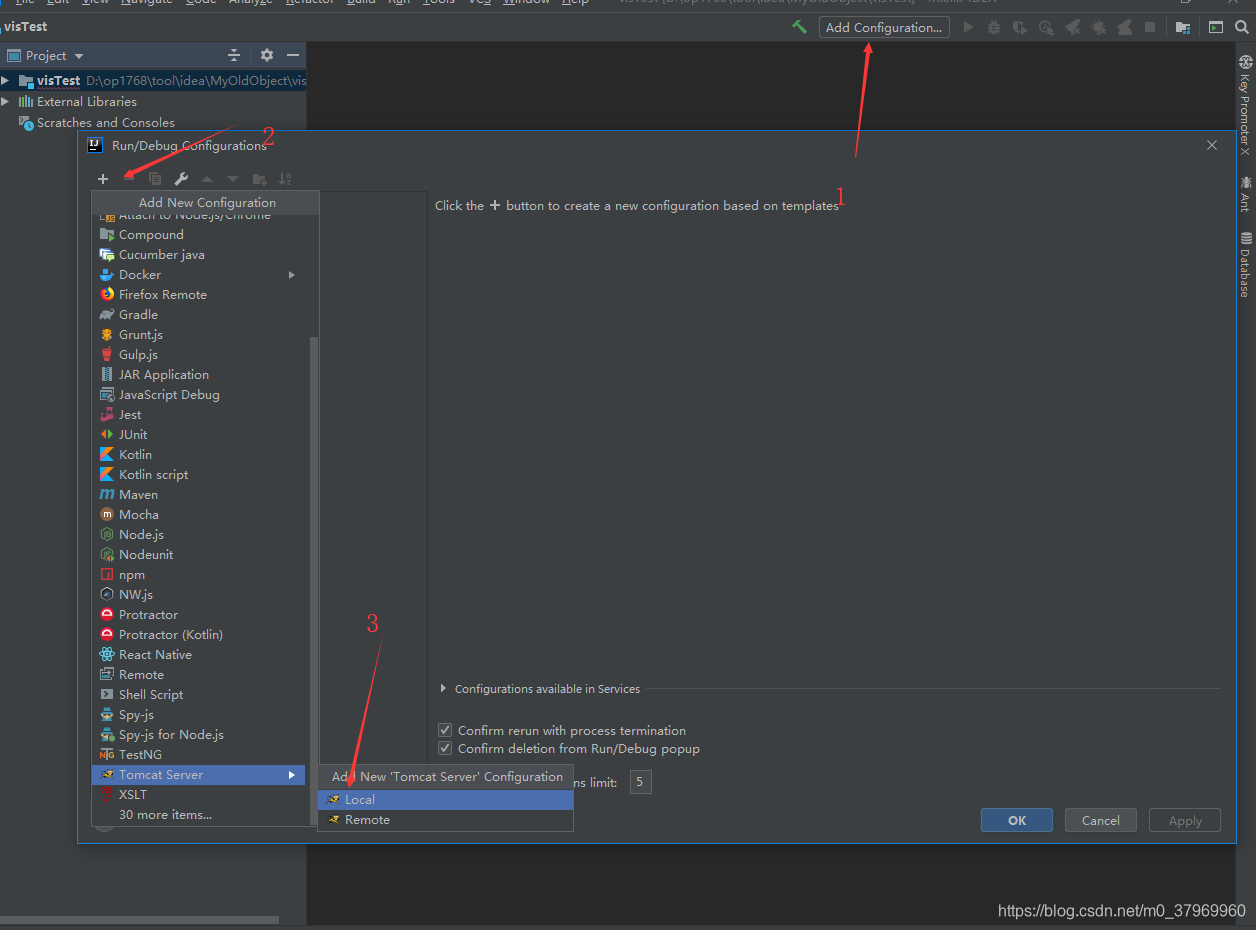Open Search Everywhere magnifier icon

tap(1242, 27)
